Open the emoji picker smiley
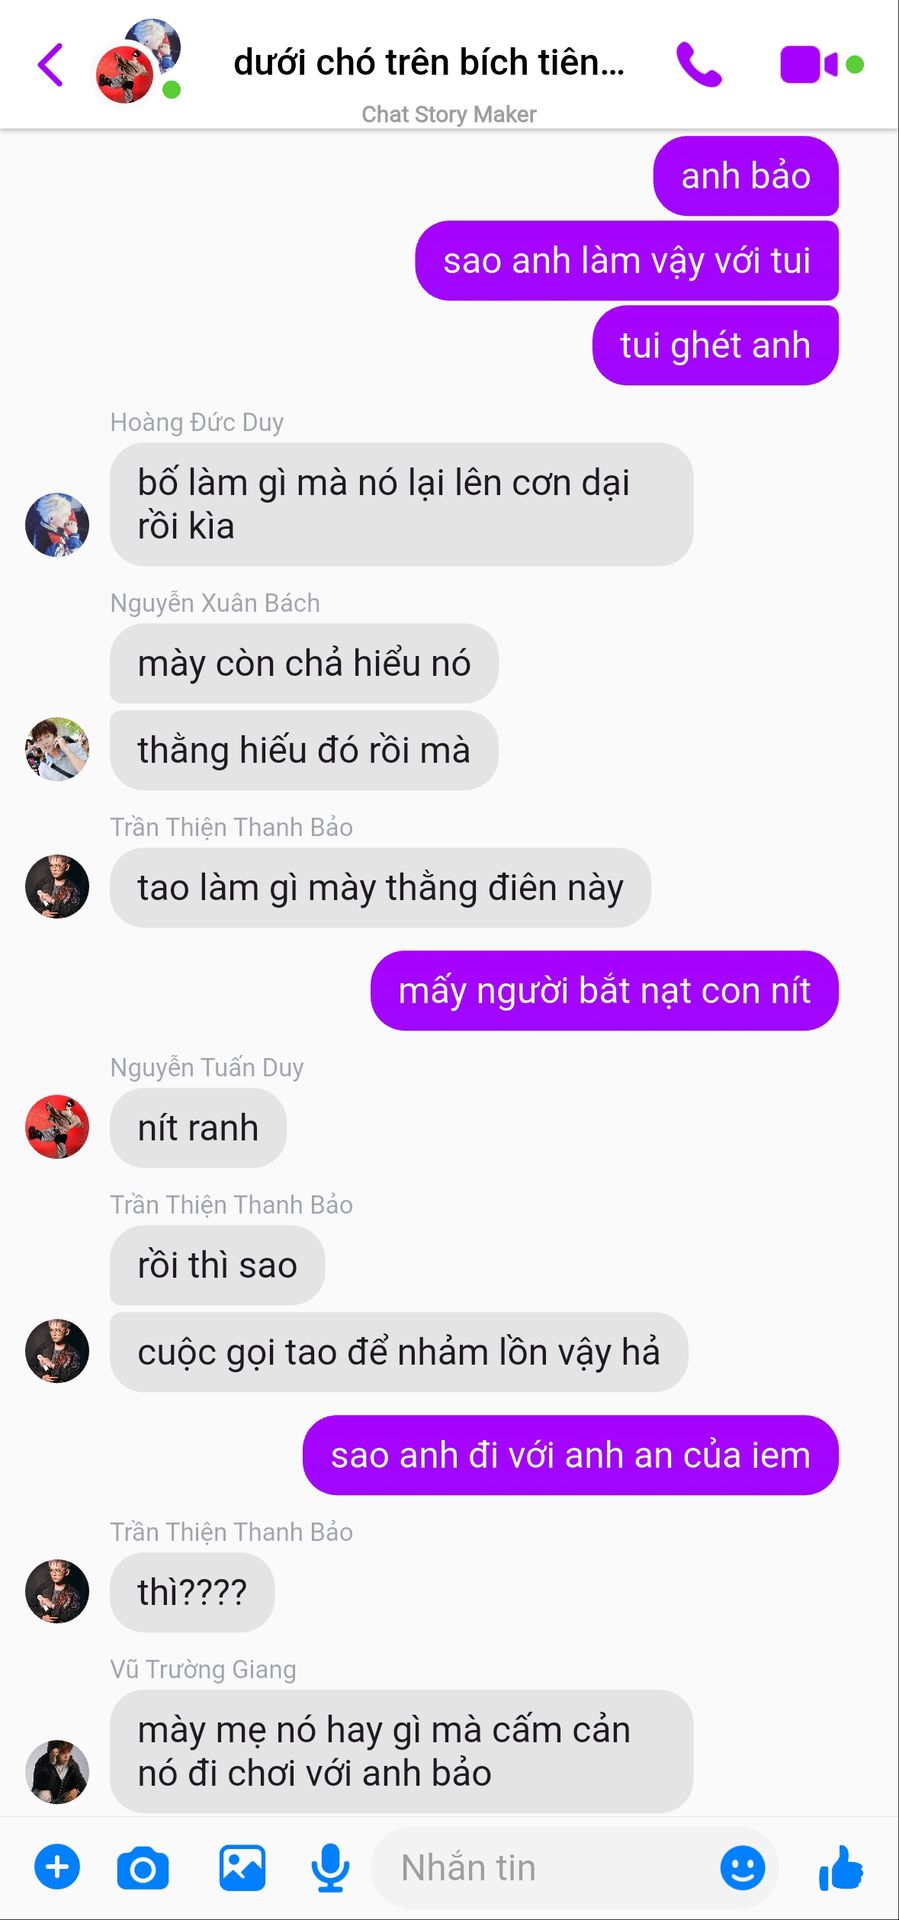The height and width of the screenshot is (1920, 899). pos(742,1867)
